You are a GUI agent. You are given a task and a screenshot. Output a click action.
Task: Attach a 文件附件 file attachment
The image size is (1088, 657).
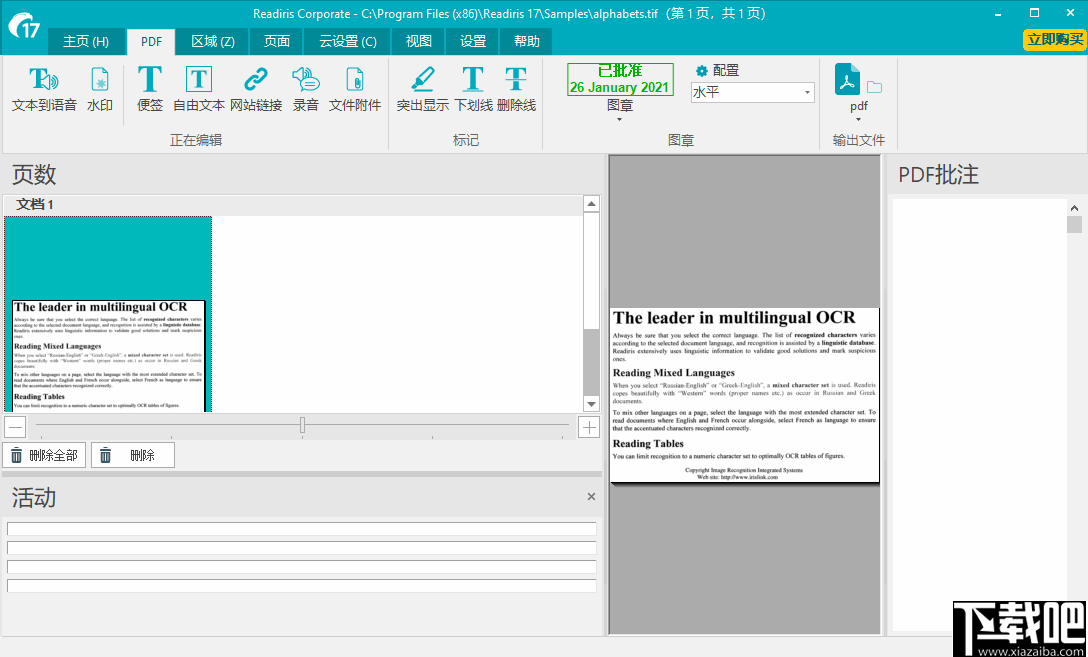tap(355, 89)
